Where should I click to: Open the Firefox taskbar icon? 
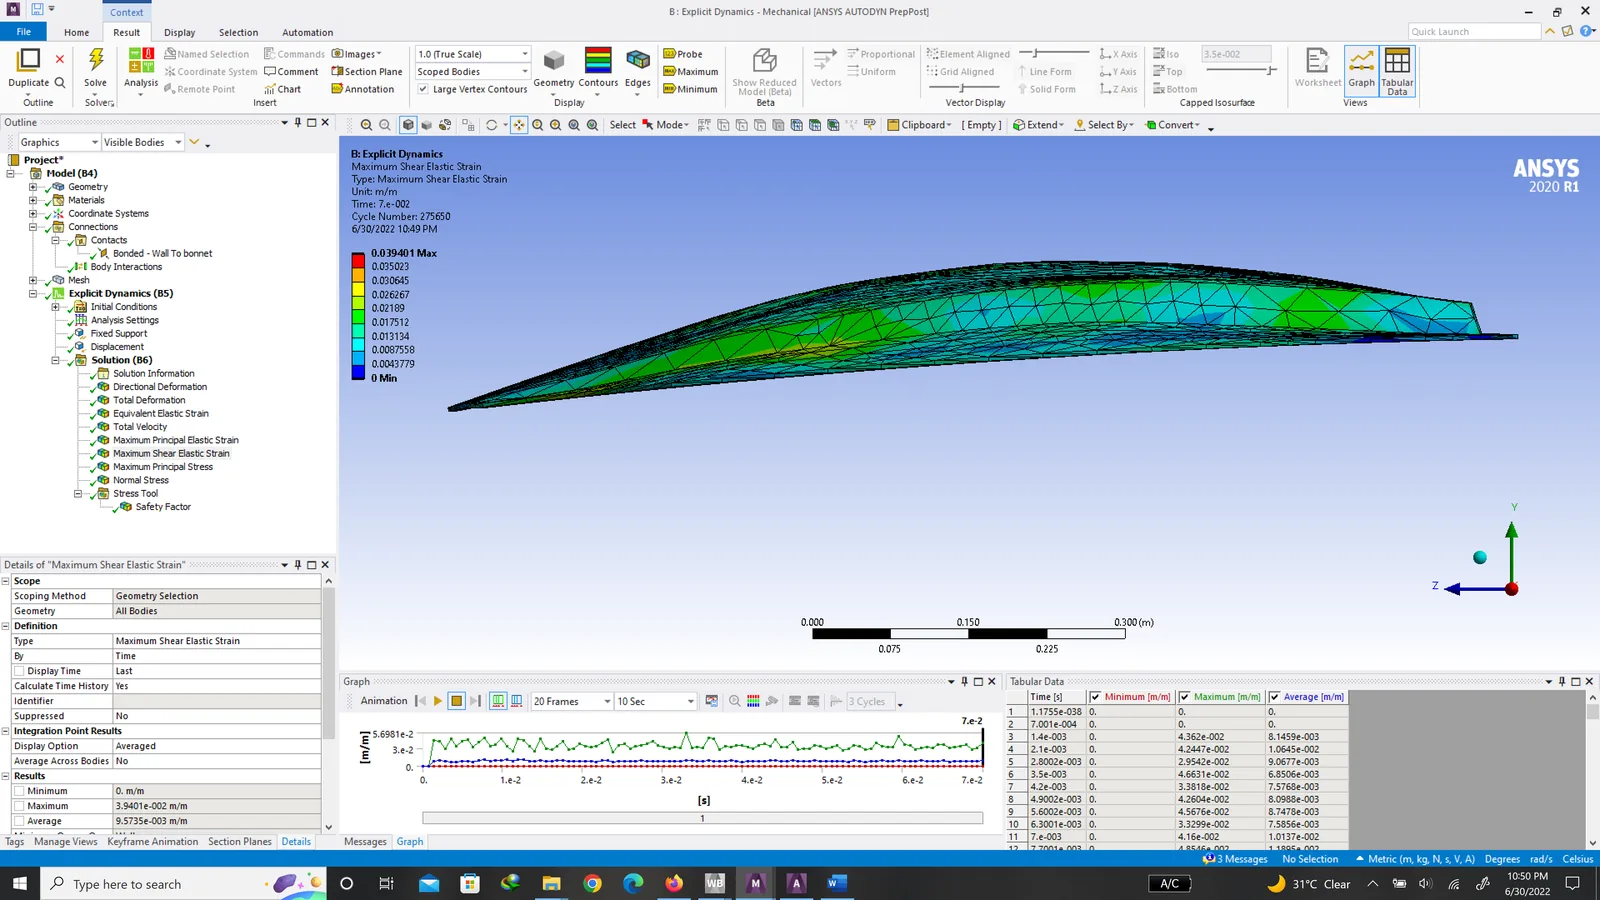(674, 883)
